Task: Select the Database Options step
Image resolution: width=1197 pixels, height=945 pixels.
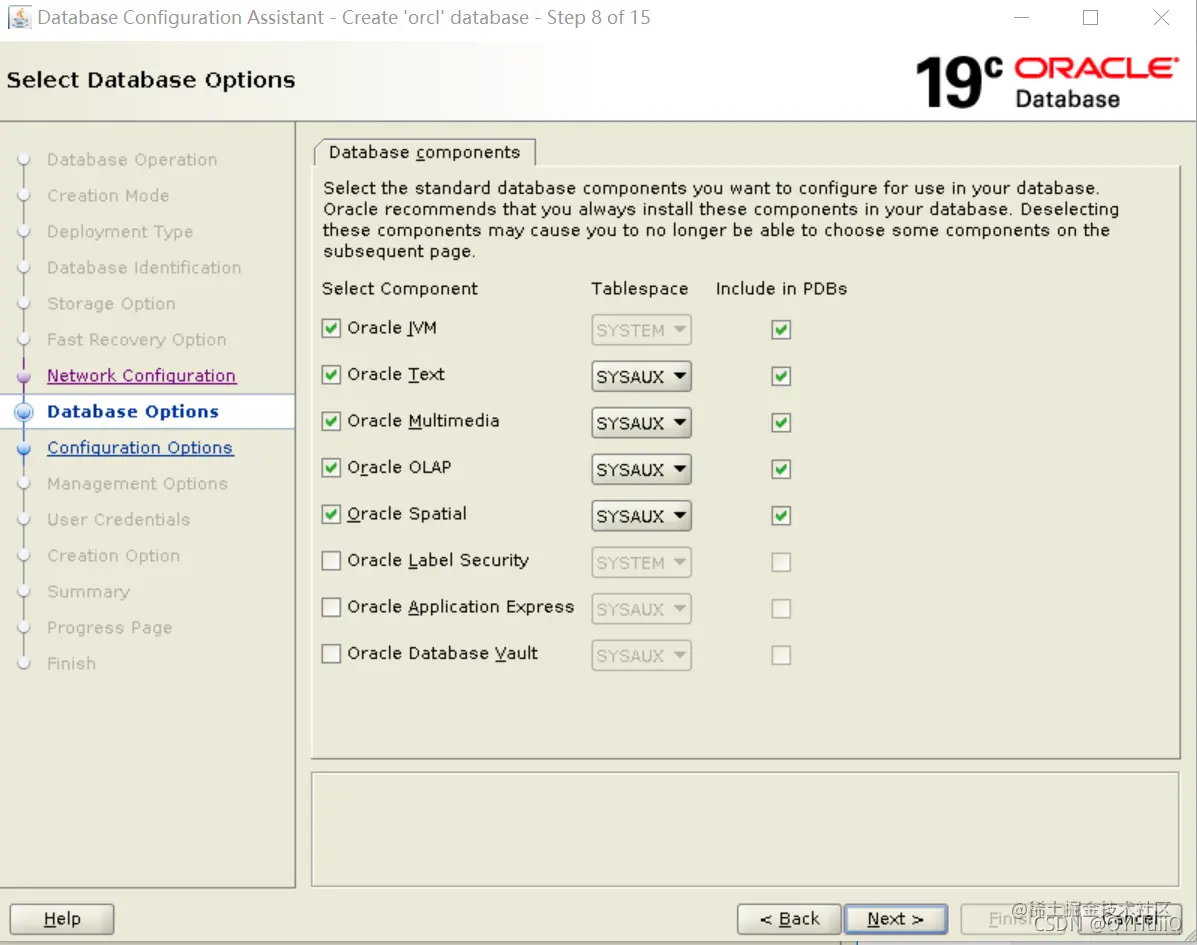Action: pyautogui.click(x=133, y=411)
